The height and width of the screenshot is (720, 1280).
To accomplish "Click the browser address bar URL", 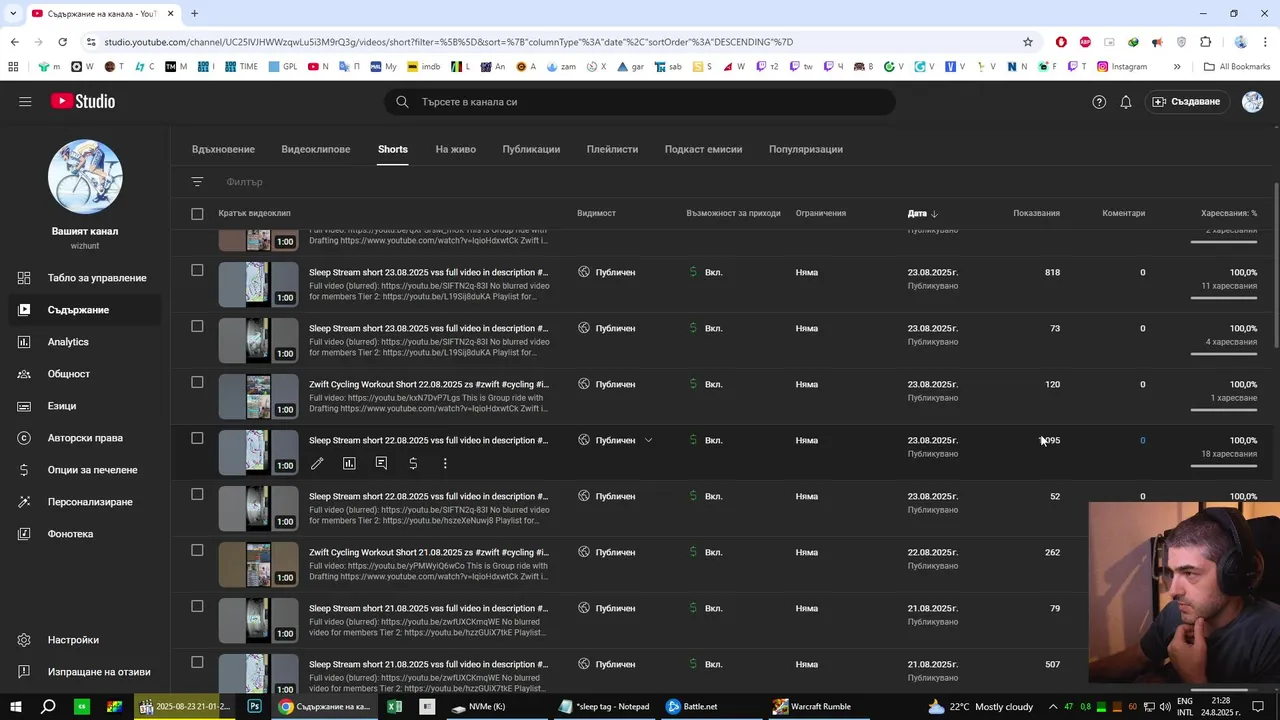I will 448,42.
